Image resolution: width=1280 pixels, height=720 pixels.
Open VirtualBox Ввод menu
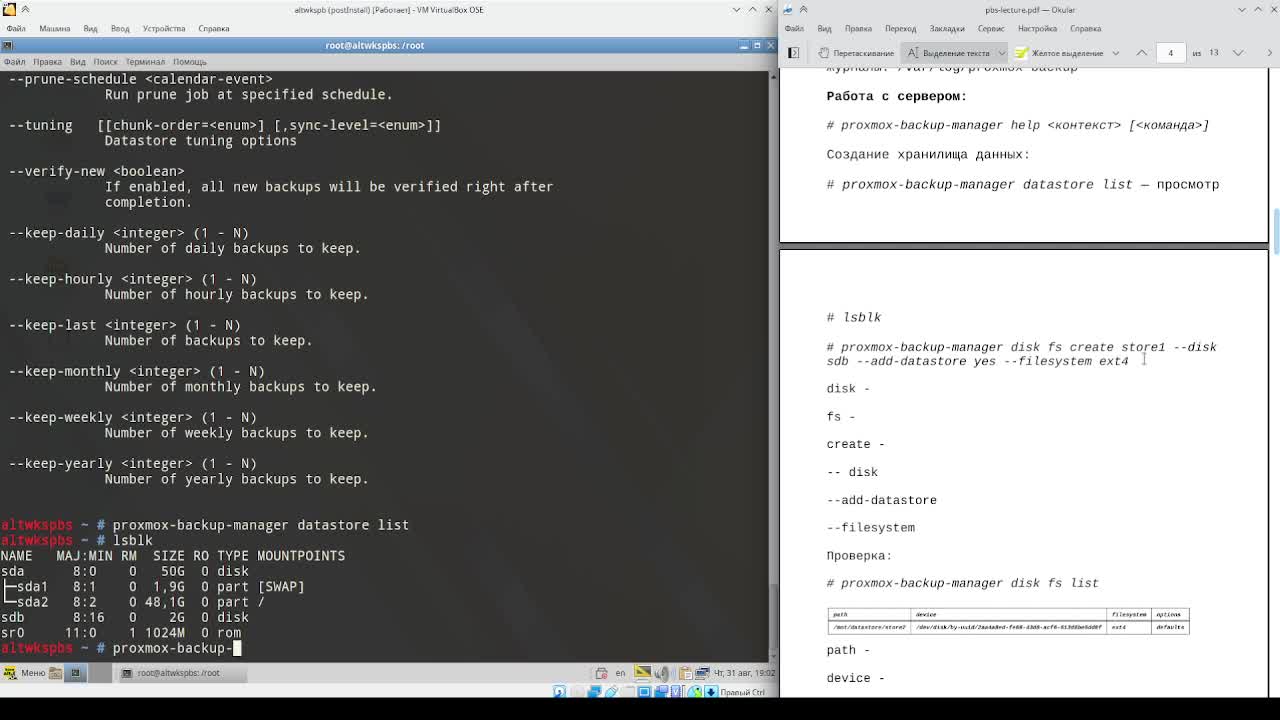(120, 28)
